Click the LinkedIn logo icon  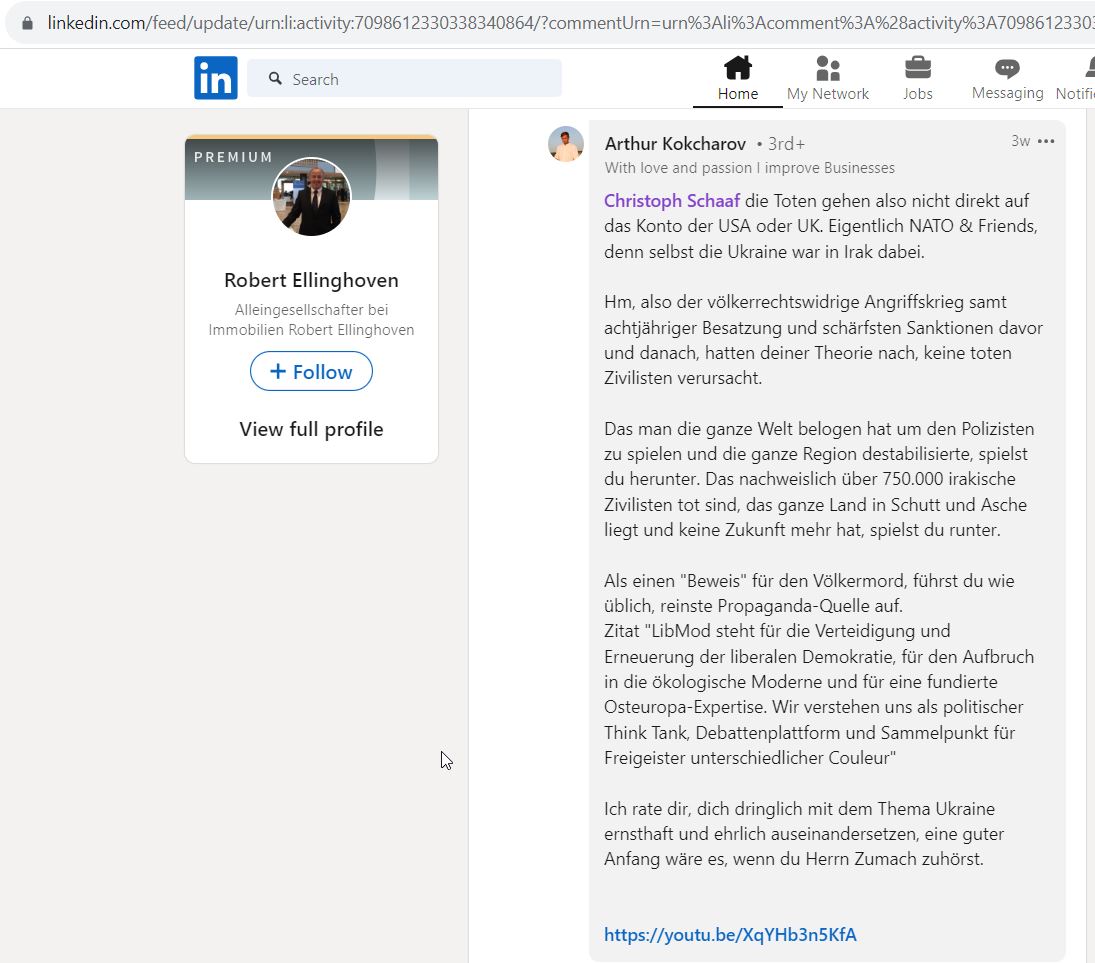(215, 78)
